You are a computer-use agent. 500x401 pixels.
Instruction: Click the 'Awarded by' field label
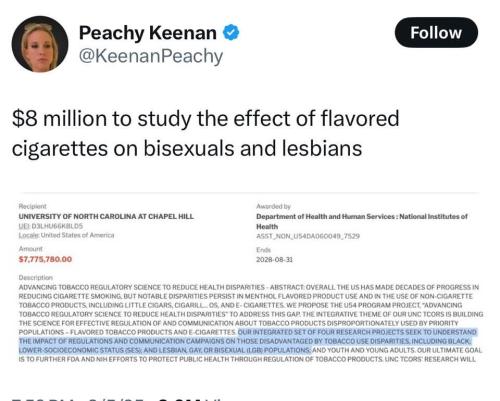[x=273, y=206]
